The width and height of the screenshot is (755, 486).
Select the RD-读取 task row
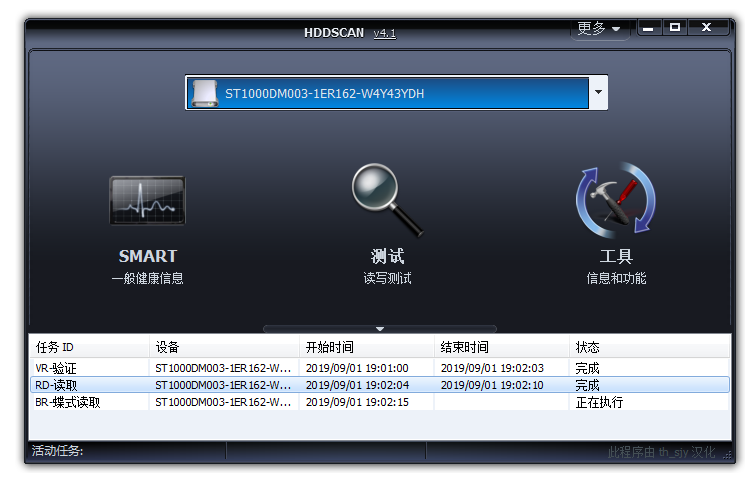click(90, 385)
